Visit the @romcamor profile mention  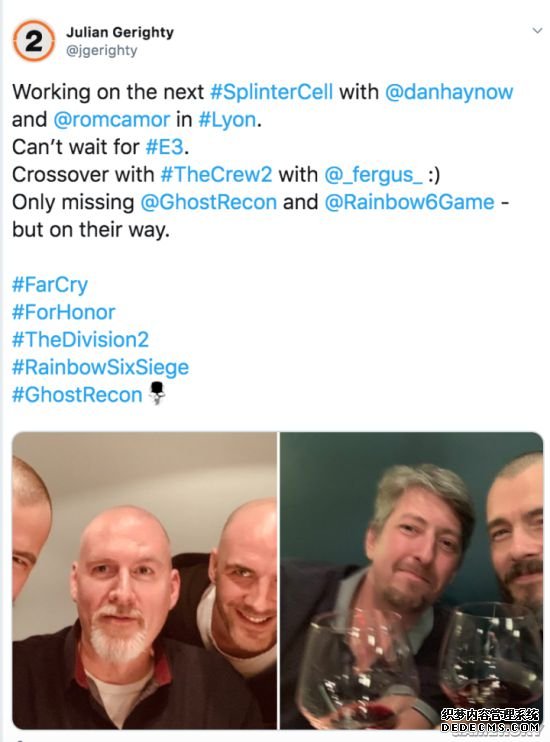[x=111, y=119]
